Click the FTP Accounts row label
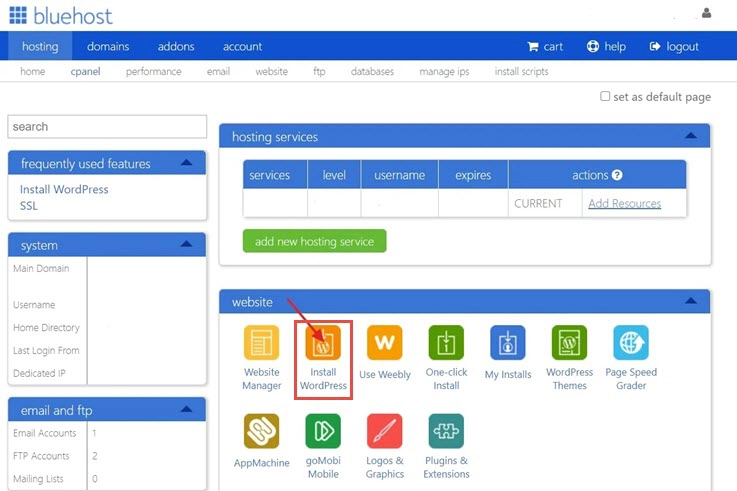The image size is (737, 491). pos(41,456)
